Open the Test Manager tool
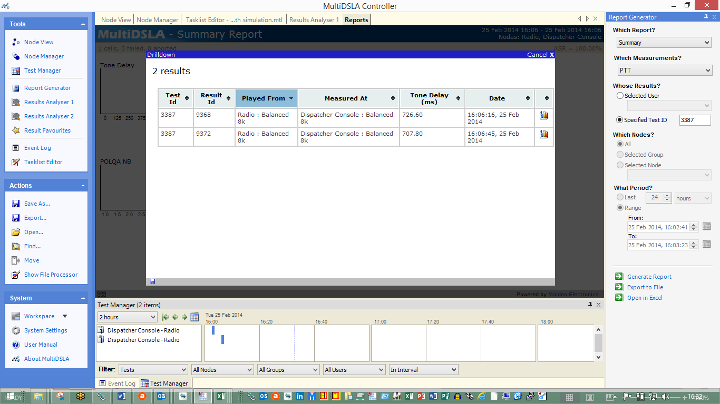 tap(42, 71)
